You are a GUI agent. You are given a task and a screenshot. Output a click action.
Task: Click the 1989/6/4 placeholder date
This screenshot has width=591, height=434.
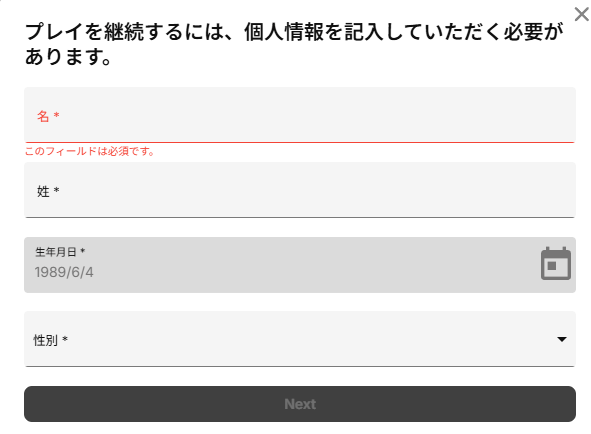[x=64, y=272]
